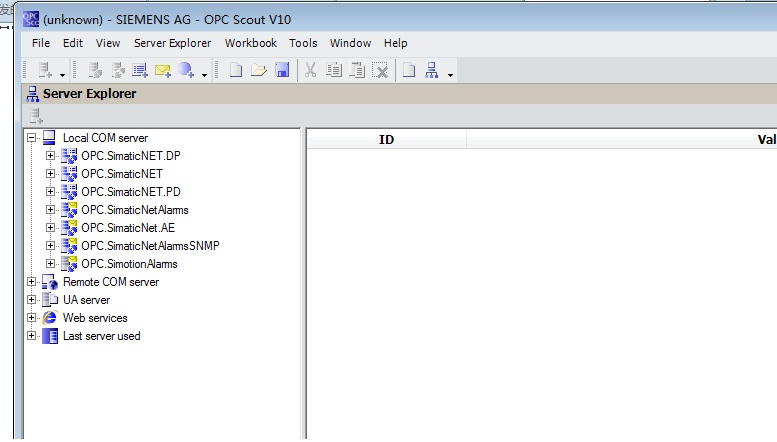This screenshot has width=777, height=442.
Task: Click the Local COM server computer icon
Action: 49,138
